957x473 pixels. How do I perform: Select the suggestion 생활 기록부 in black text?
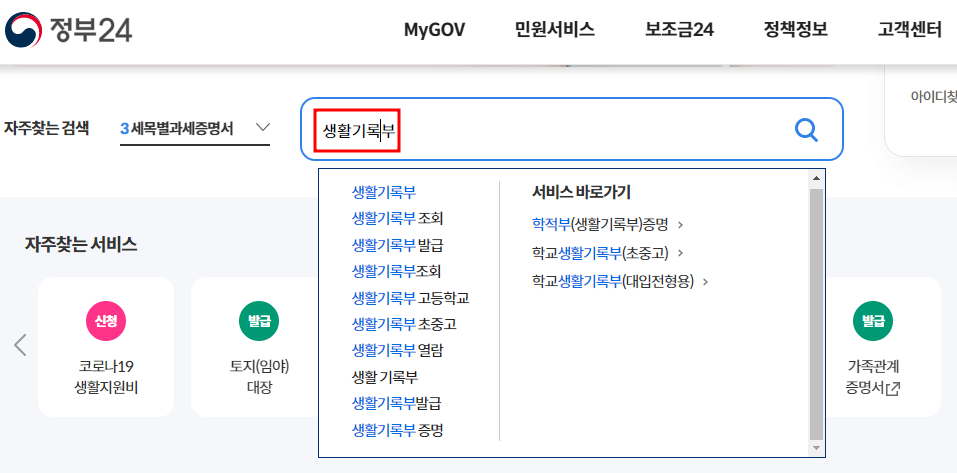click(385, 377)
